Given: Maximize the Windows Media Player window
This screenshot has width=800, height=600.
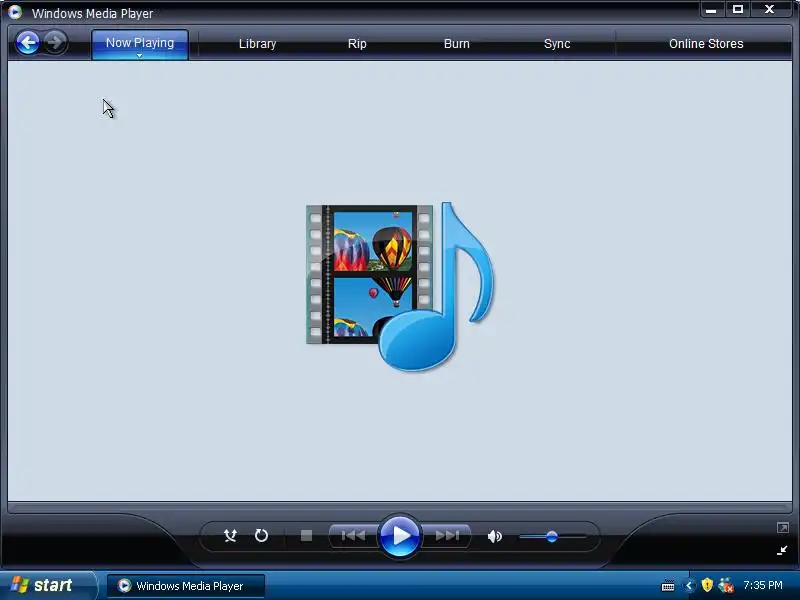Looking at the screenshot, I should tap(738, 9).
